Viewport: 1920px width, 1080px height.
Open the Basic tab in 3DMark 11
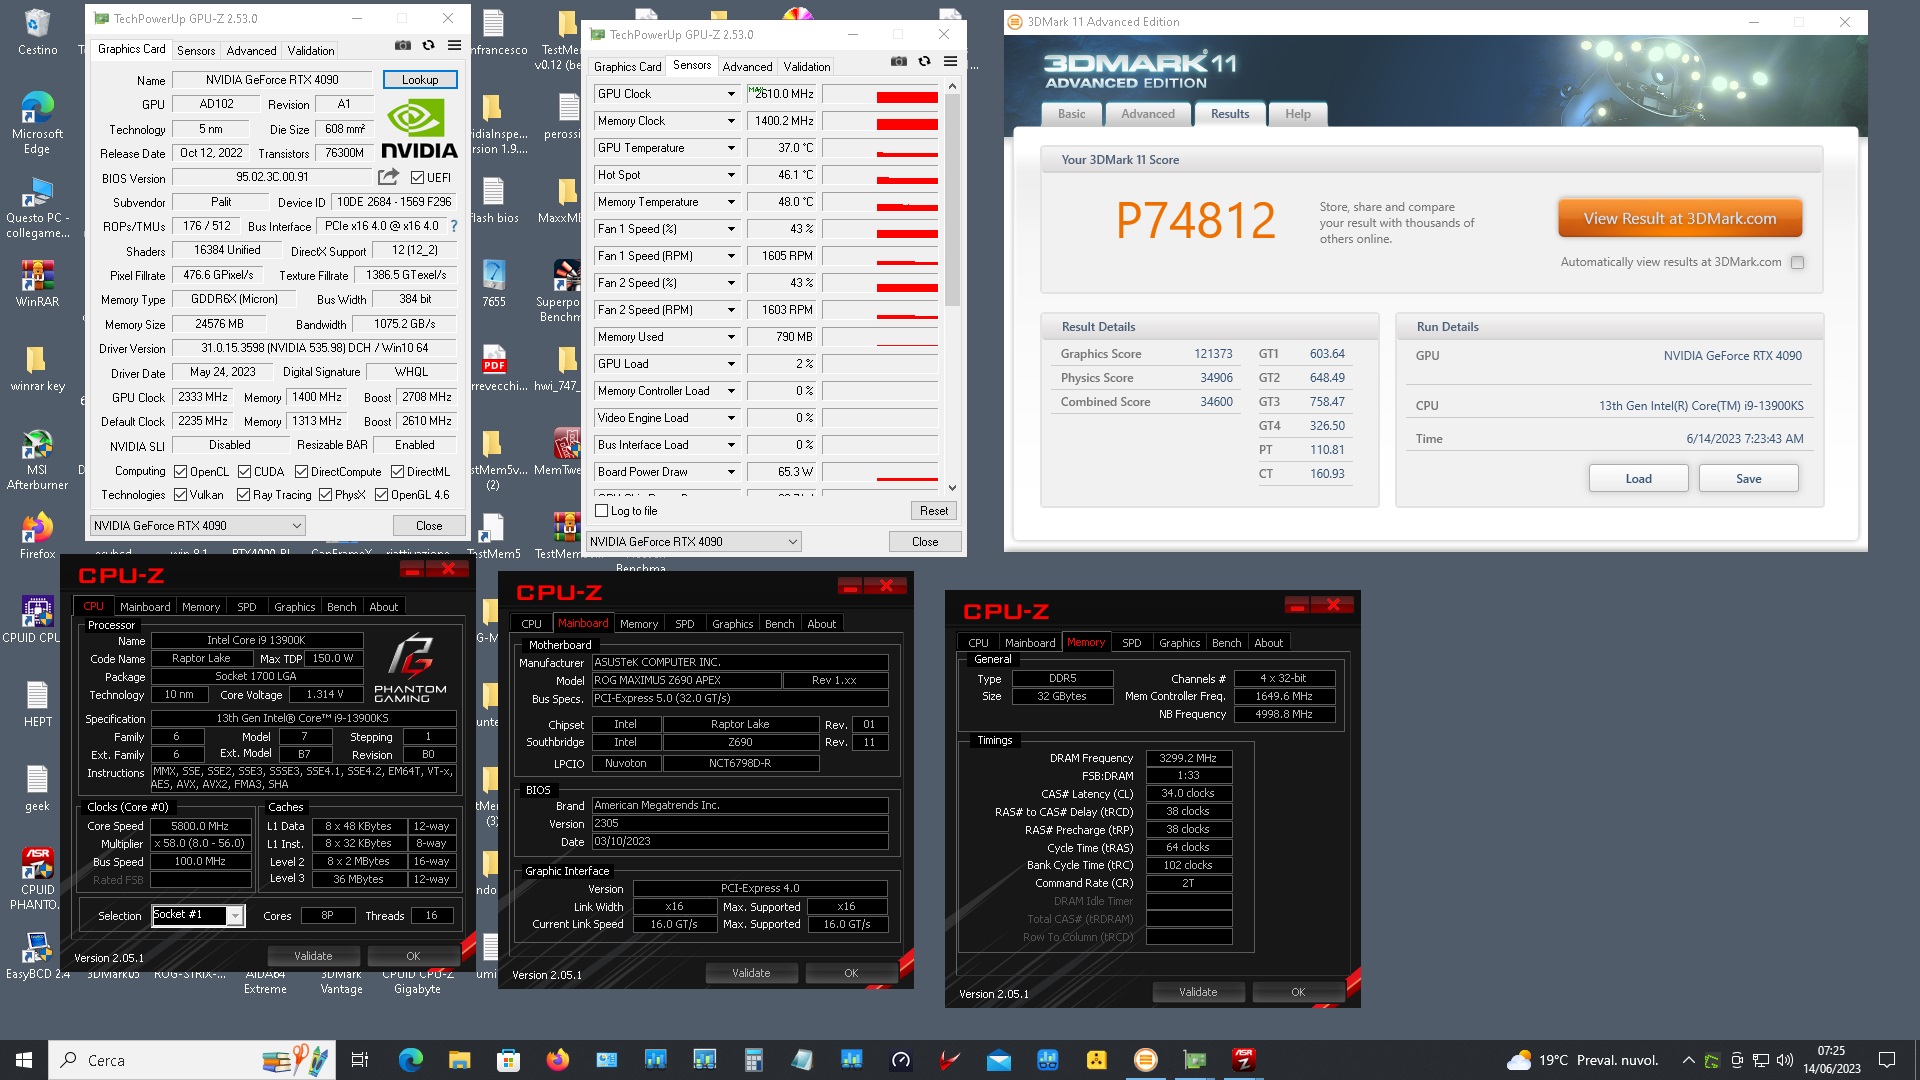[x=1071, y=114]
